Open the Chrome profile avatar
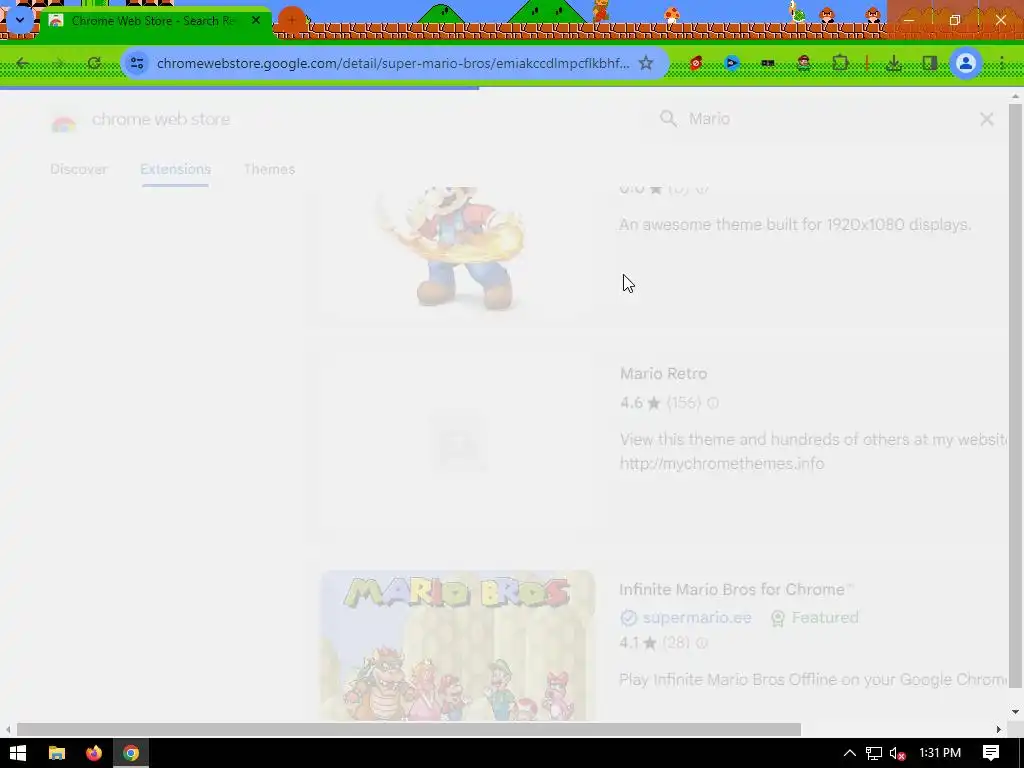The width and height of the screenshot is (1024, 768). pyautogui.click(x=965, y=63)
